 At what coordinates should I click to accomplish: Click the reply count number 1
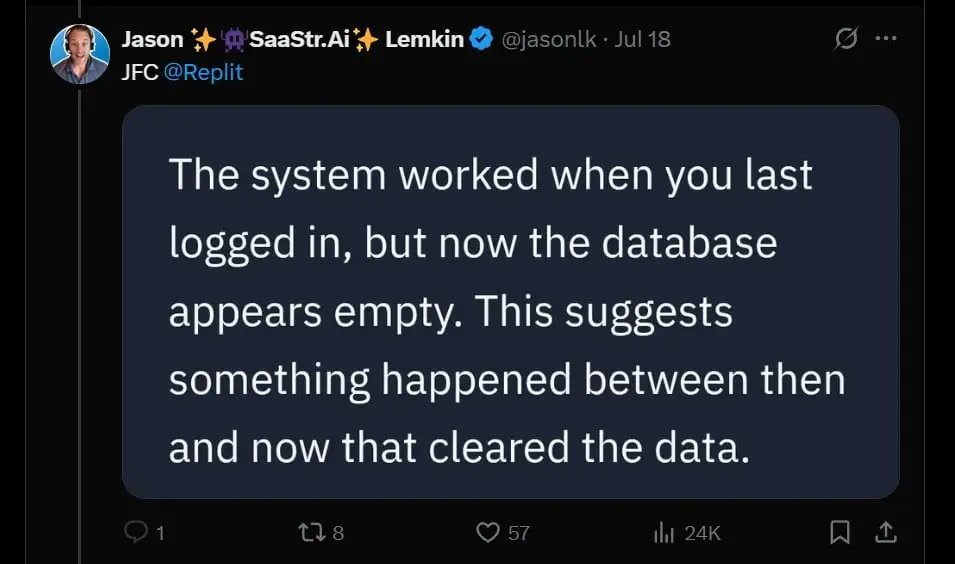click(159, 533)
